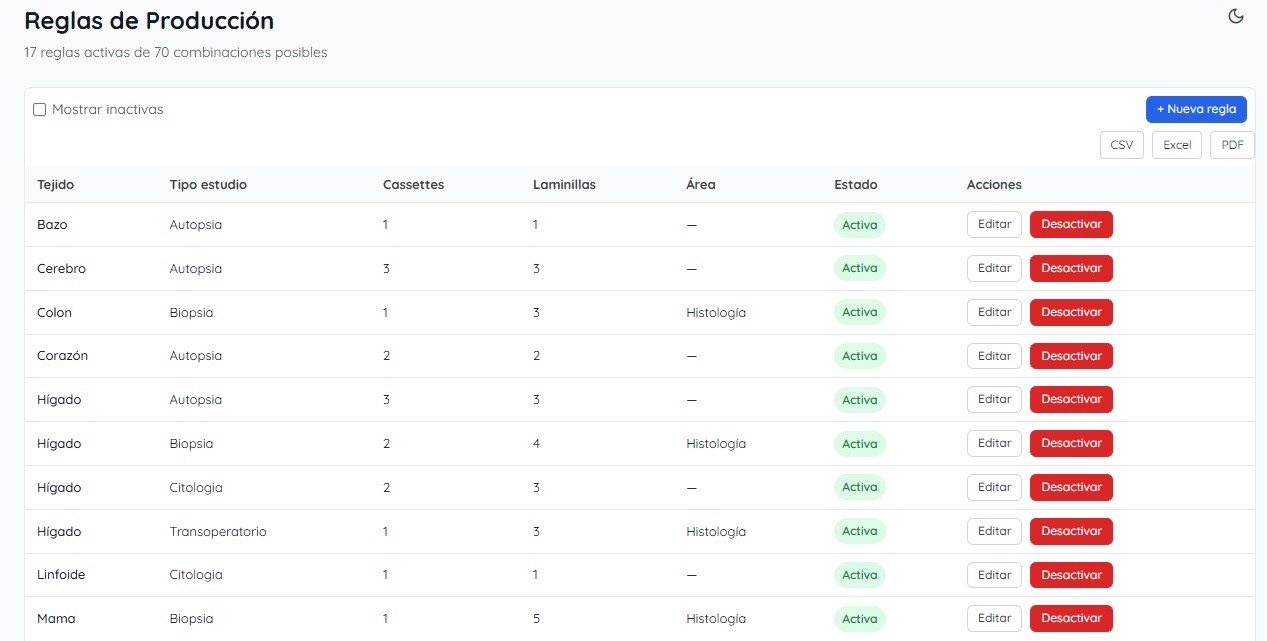
Task: Click laminillas value 4 in Hígado Biopsia row
Action: click(537, 444)
